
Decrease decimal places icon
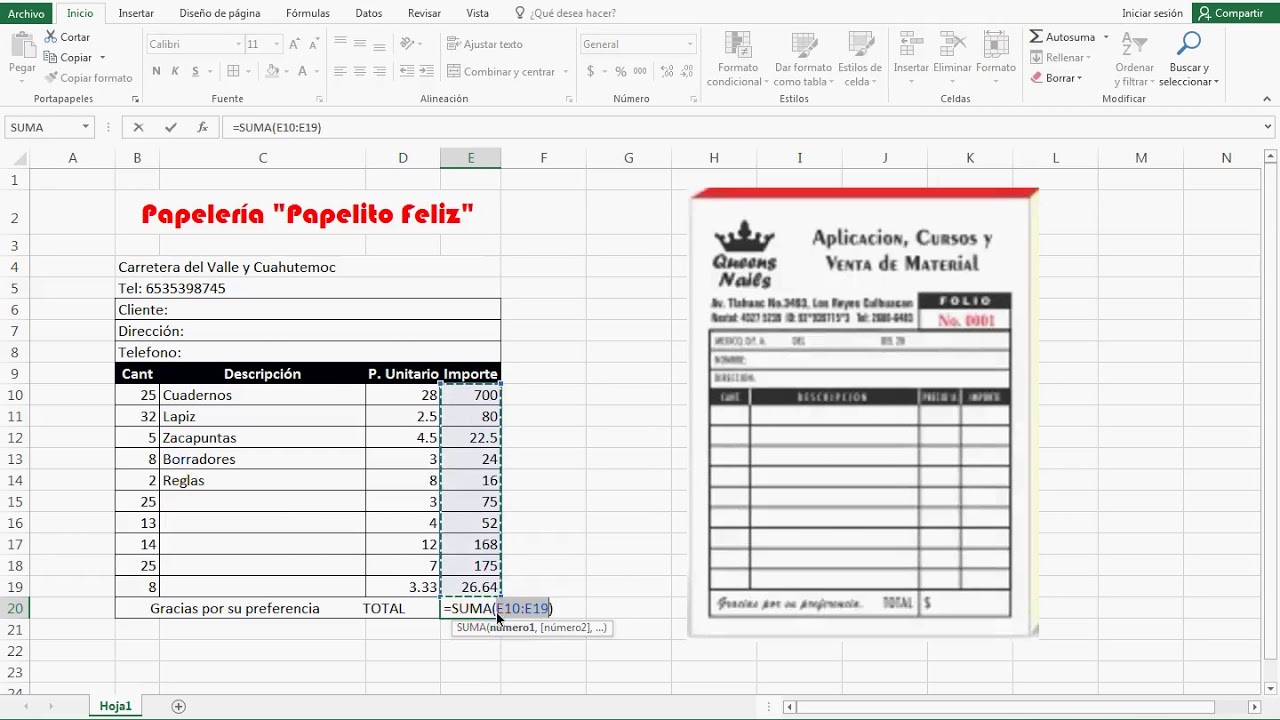pos(685,71)
